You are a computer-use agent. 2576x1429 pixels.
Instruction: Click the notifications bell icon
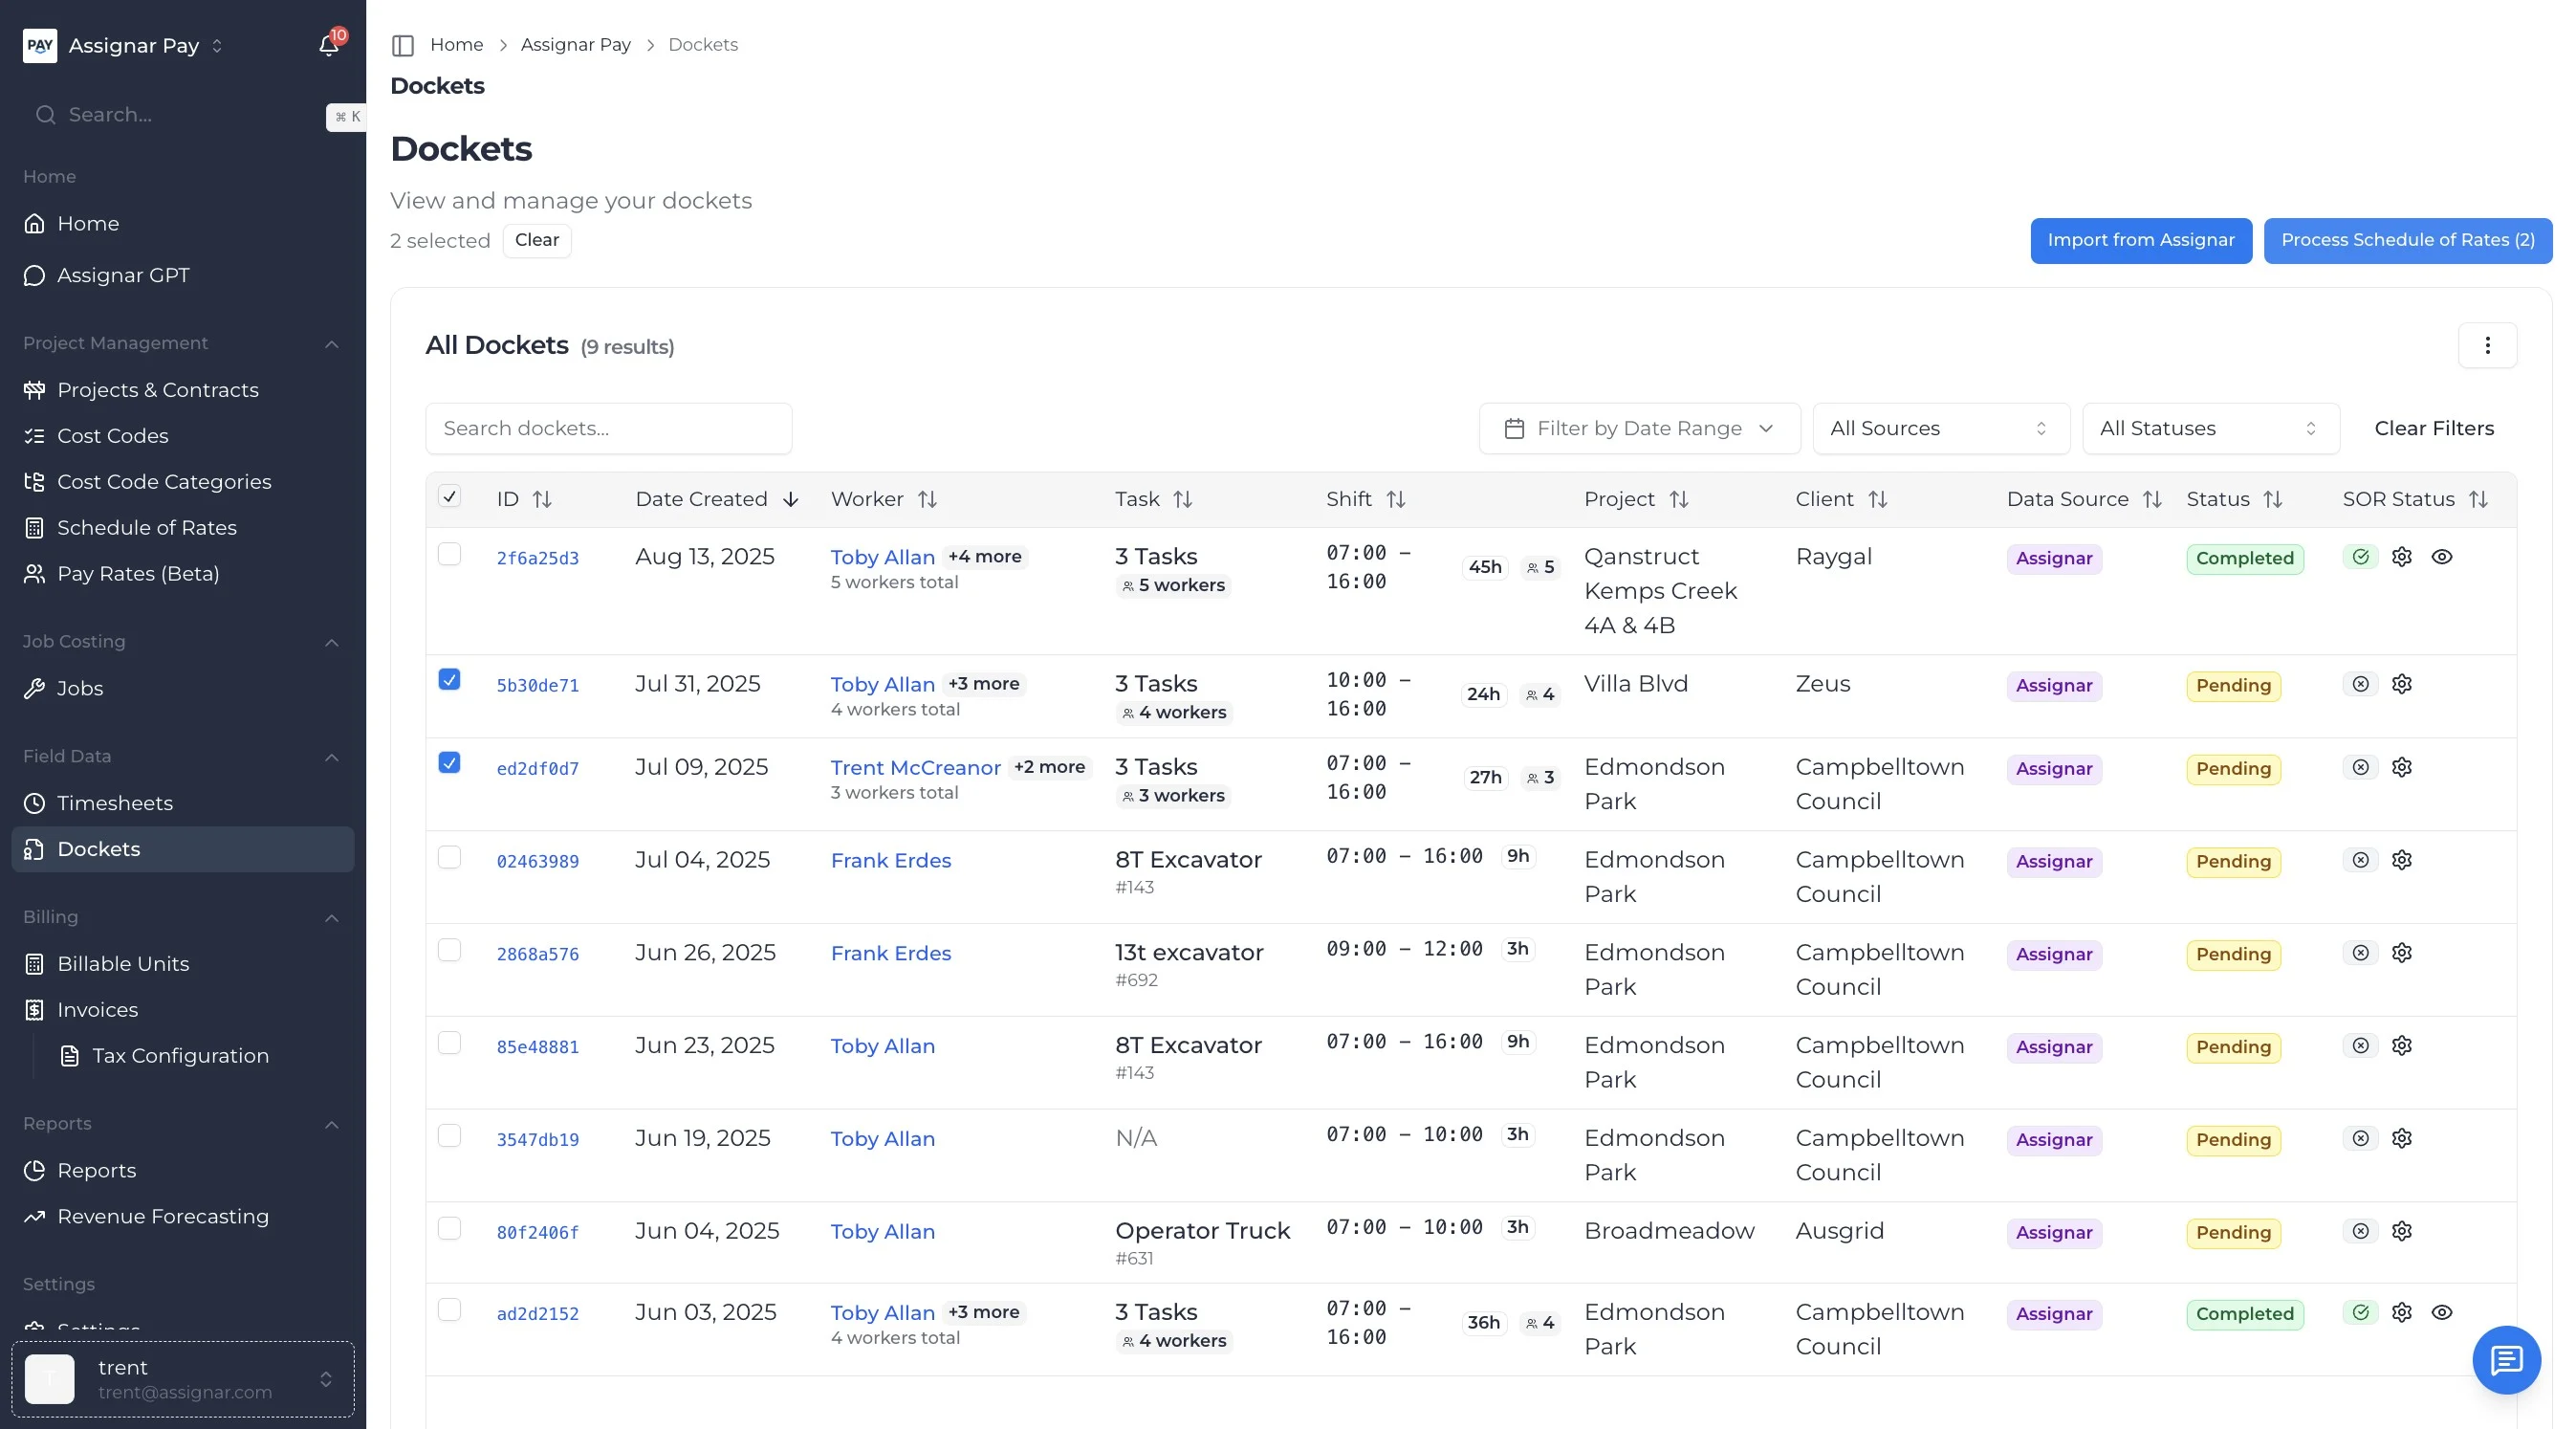tap(328, 46)
